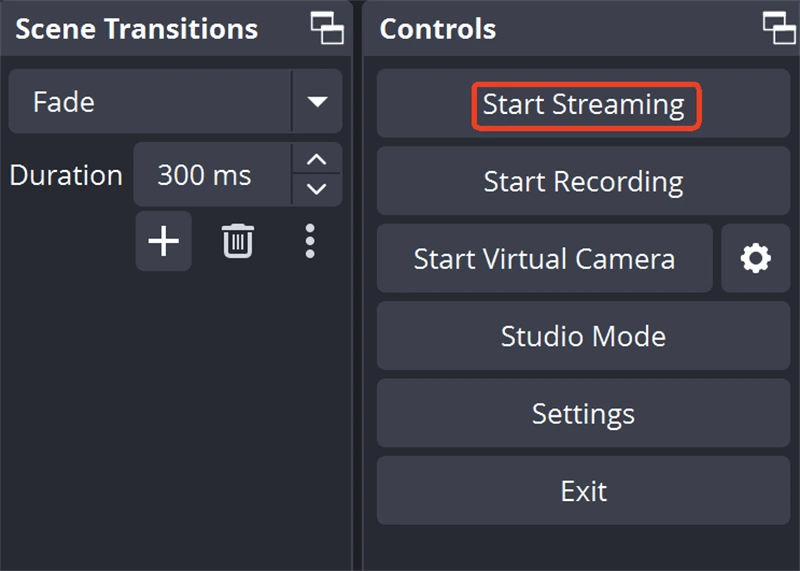The height and width of the screenshot is (571, 800).
Task: Click the Scene Transitions panel title
Action: click(137, 29)
